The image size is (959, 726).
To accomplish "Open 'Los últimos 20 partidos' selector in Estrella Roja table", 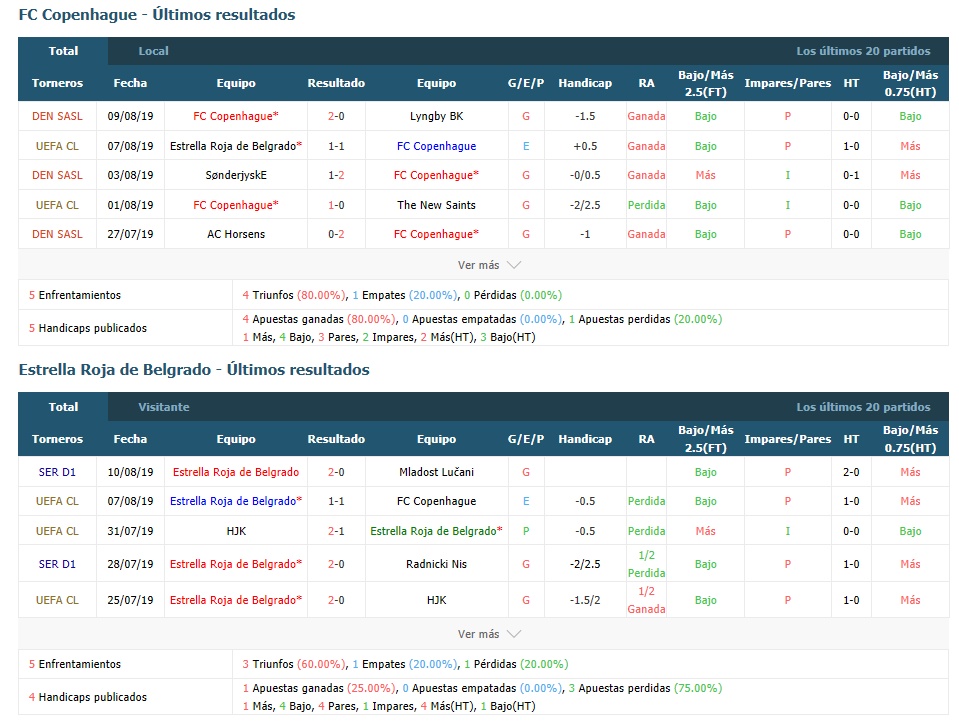I will 863,407.
